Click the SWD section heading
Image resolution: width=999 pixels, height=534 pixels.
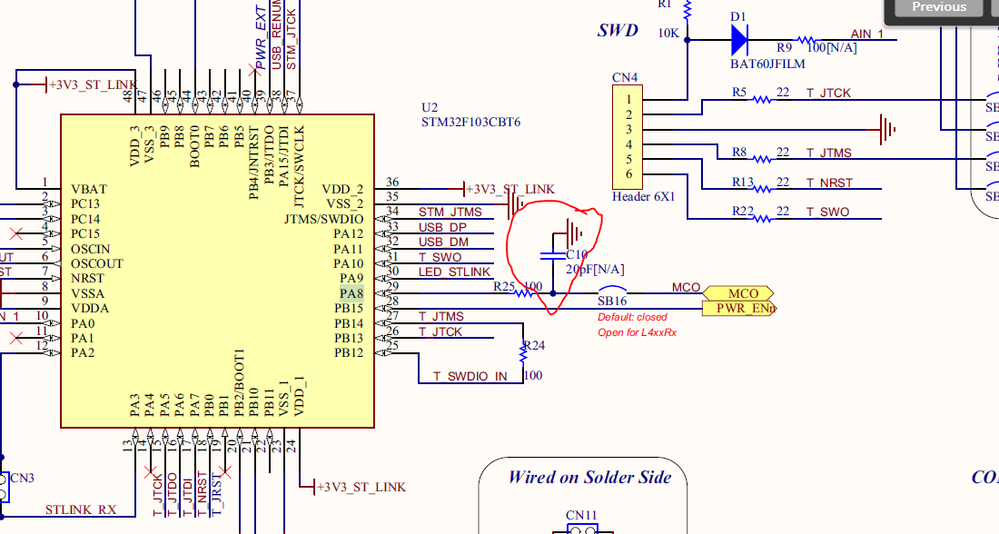(618, 30)
